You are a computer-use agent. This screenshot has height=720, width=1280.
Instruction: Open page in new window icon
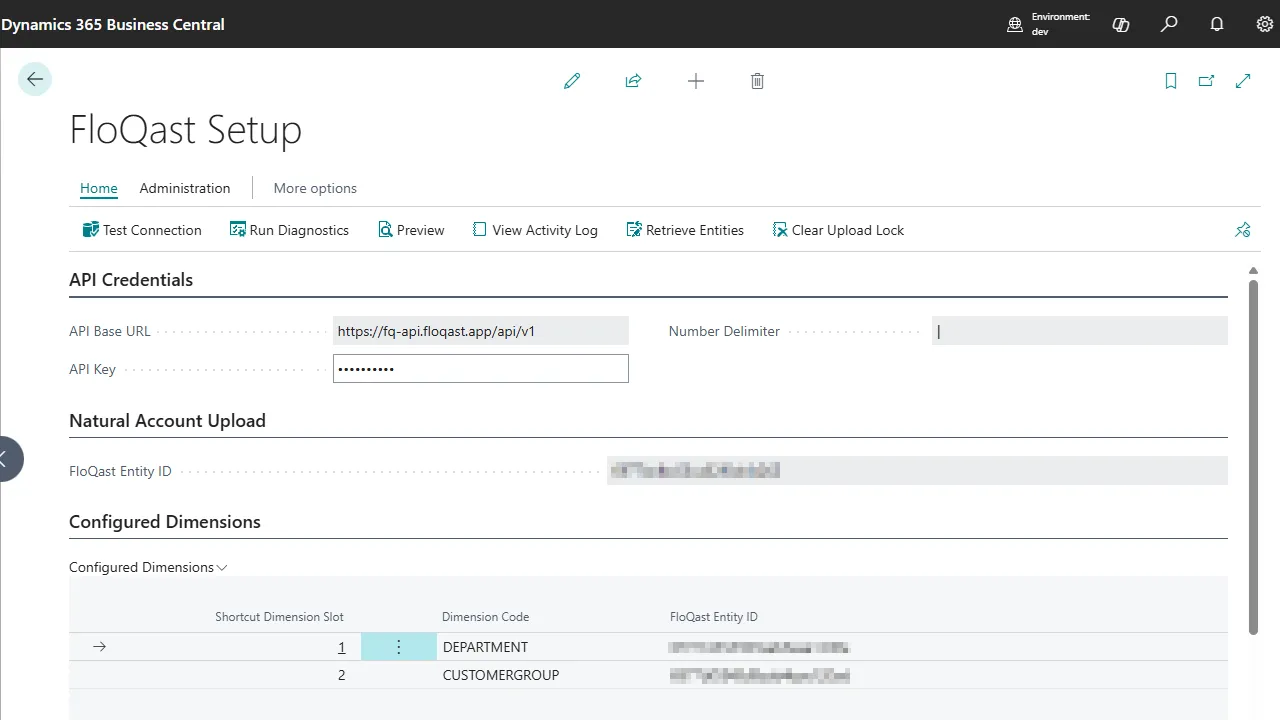click(x=1207, y=81)
